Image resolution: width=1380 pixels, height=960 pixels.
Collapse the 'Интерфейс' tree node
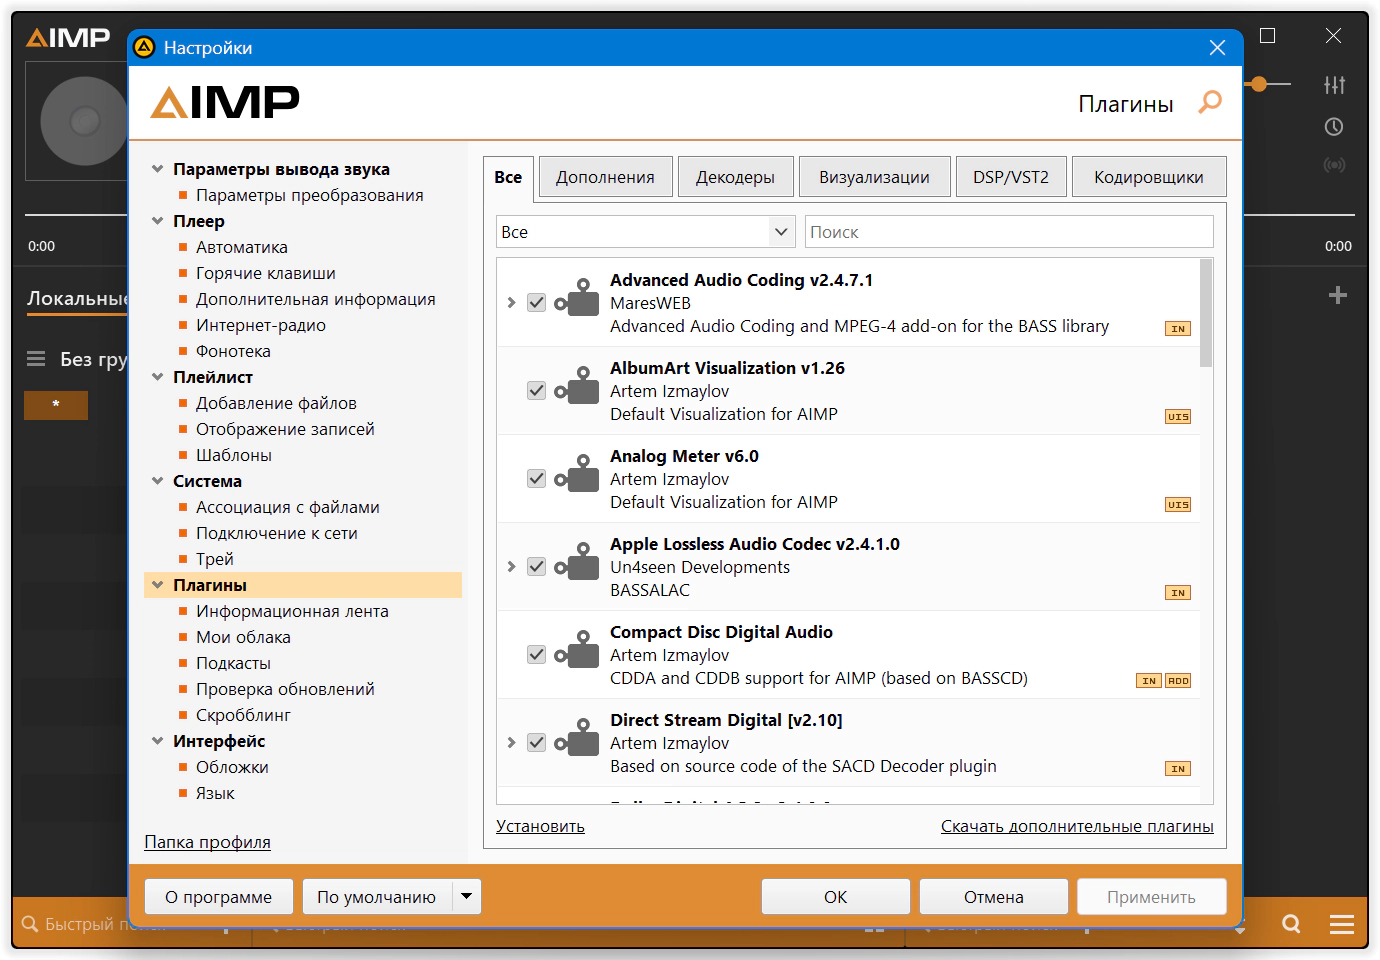(157, 741)
